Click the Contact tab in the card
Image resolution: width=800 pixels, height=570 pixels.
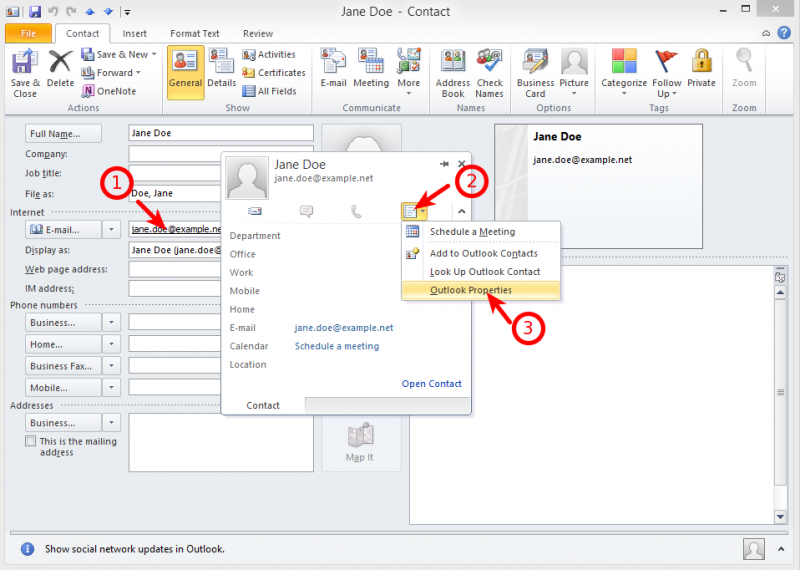coord(263,405)
